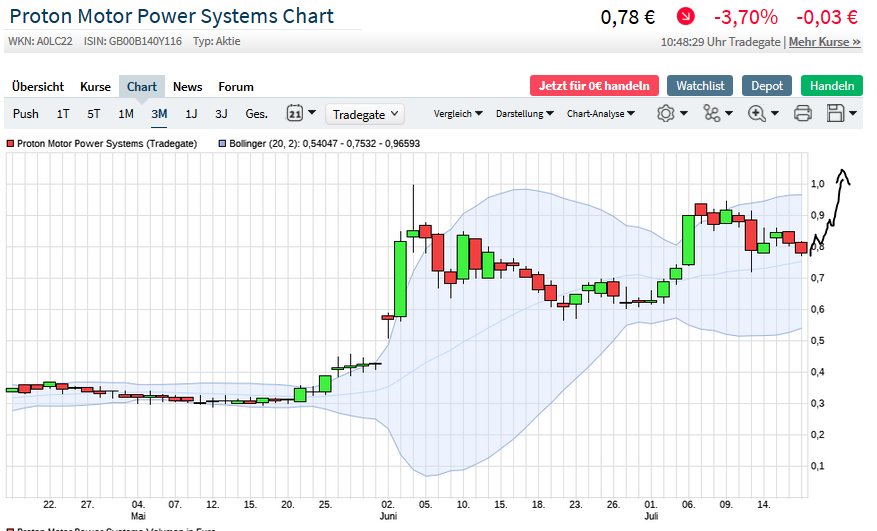Expand the share icon dropdown arrow

(729, 114)
